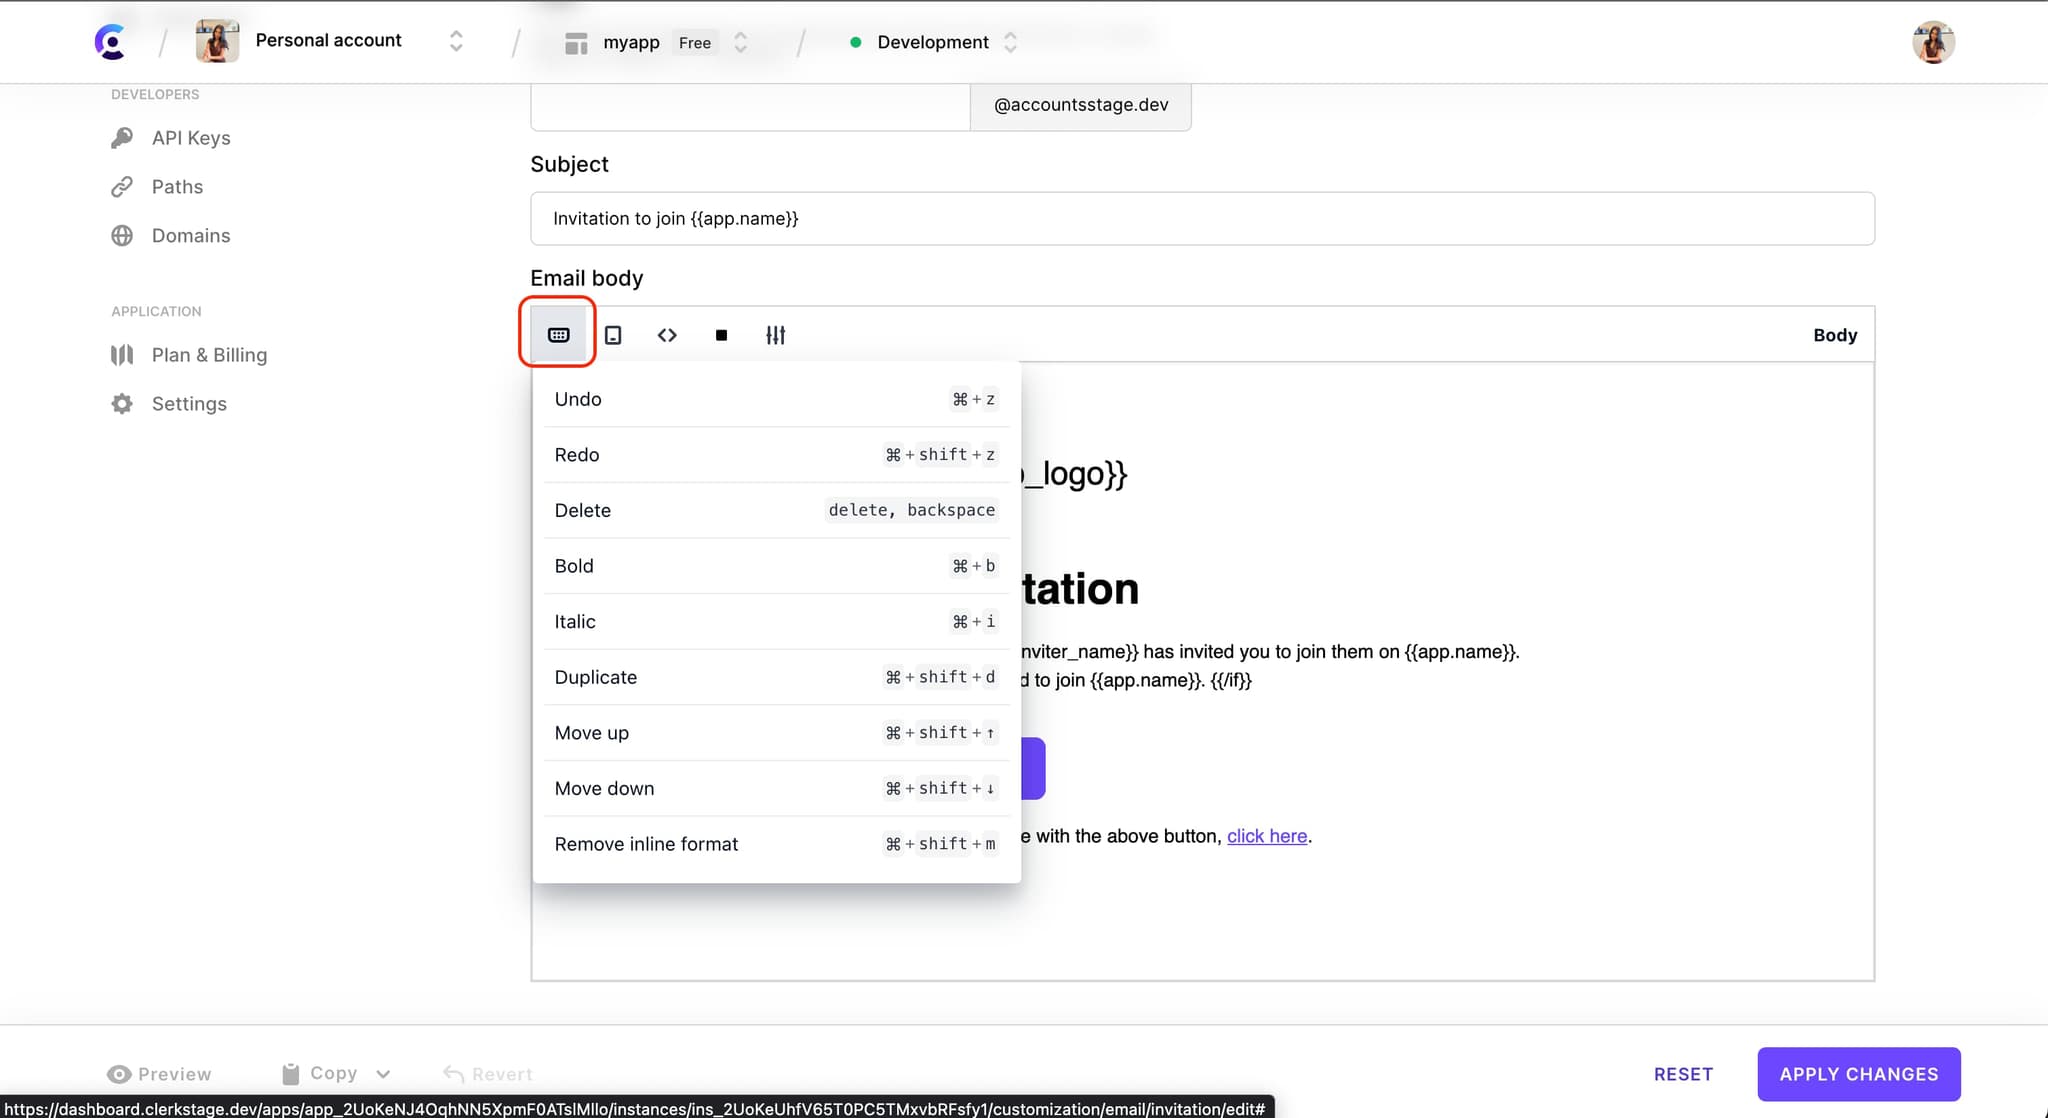This screenshot has height=1118, width=2048.
Task: Select Redo from shortcuts menu
Action: click(776, 455)
